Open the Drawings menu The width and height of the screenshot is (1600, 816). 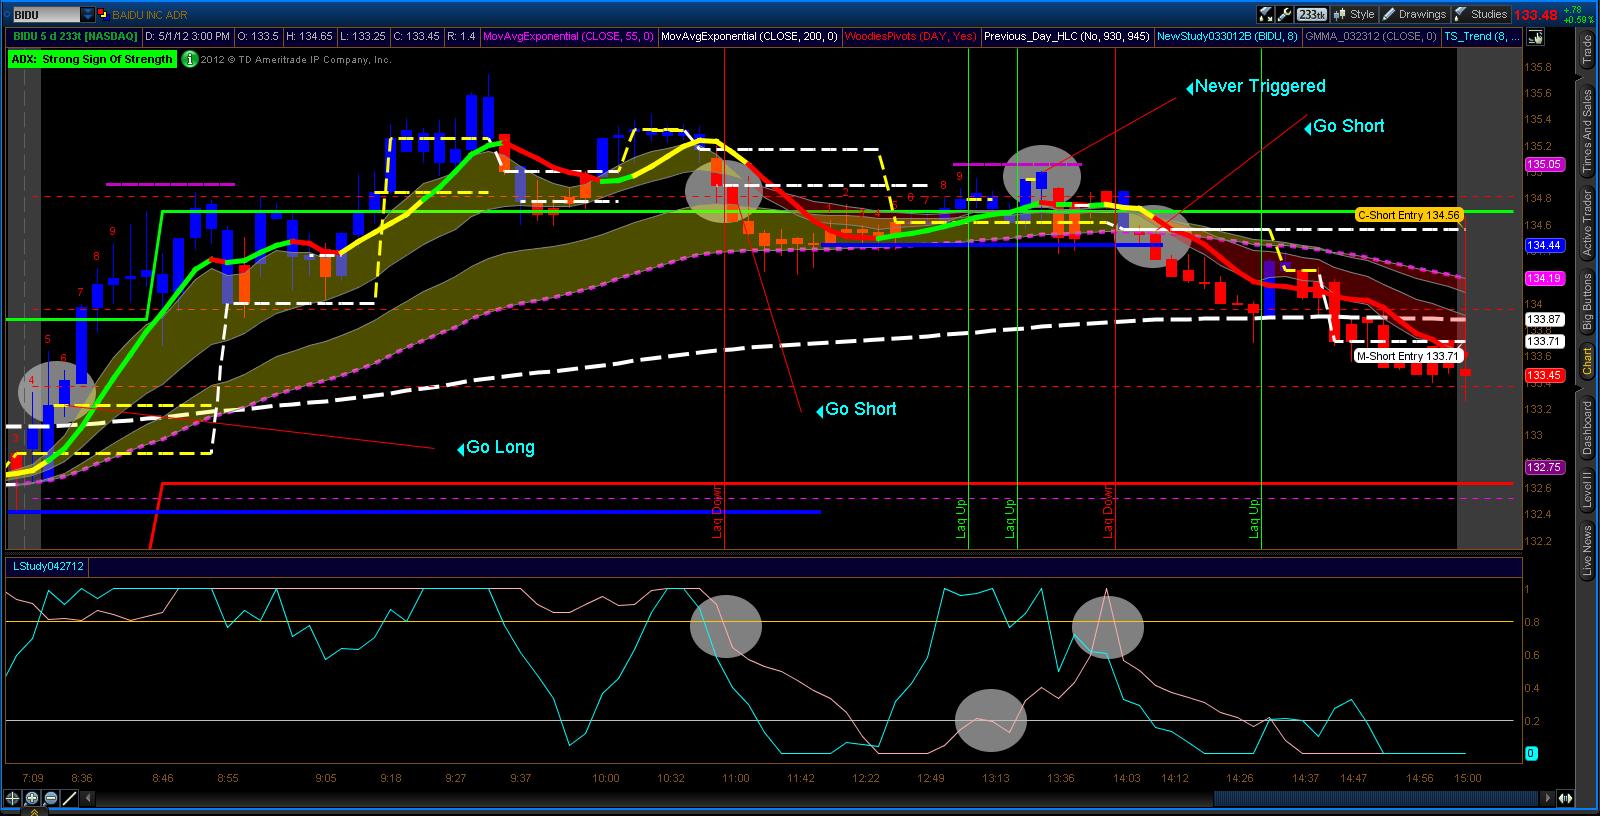point(1414,14)
